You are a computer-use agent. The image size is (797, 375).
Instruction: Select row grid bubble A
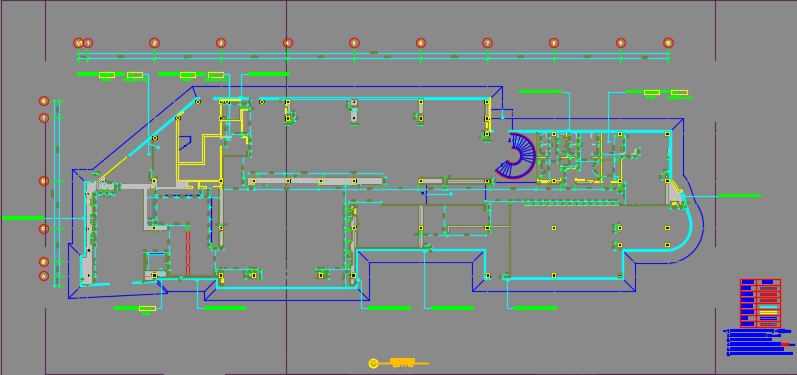pyautogui.click(x=44, y=276)
